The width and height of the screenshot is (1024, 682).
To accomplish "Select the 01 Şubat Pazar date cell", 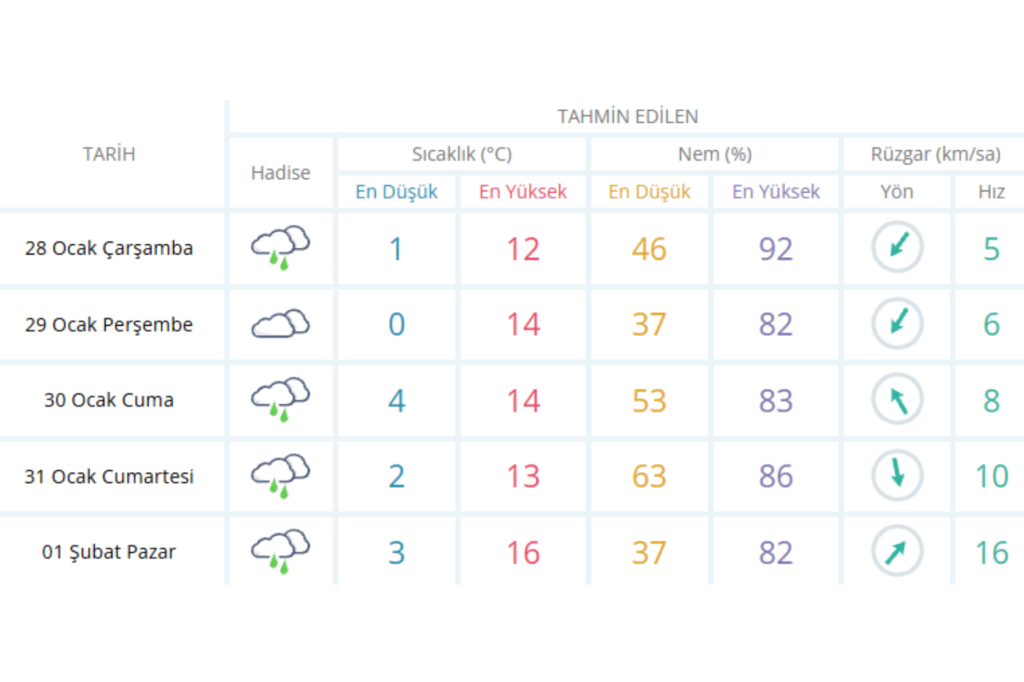I will [109, 552].
